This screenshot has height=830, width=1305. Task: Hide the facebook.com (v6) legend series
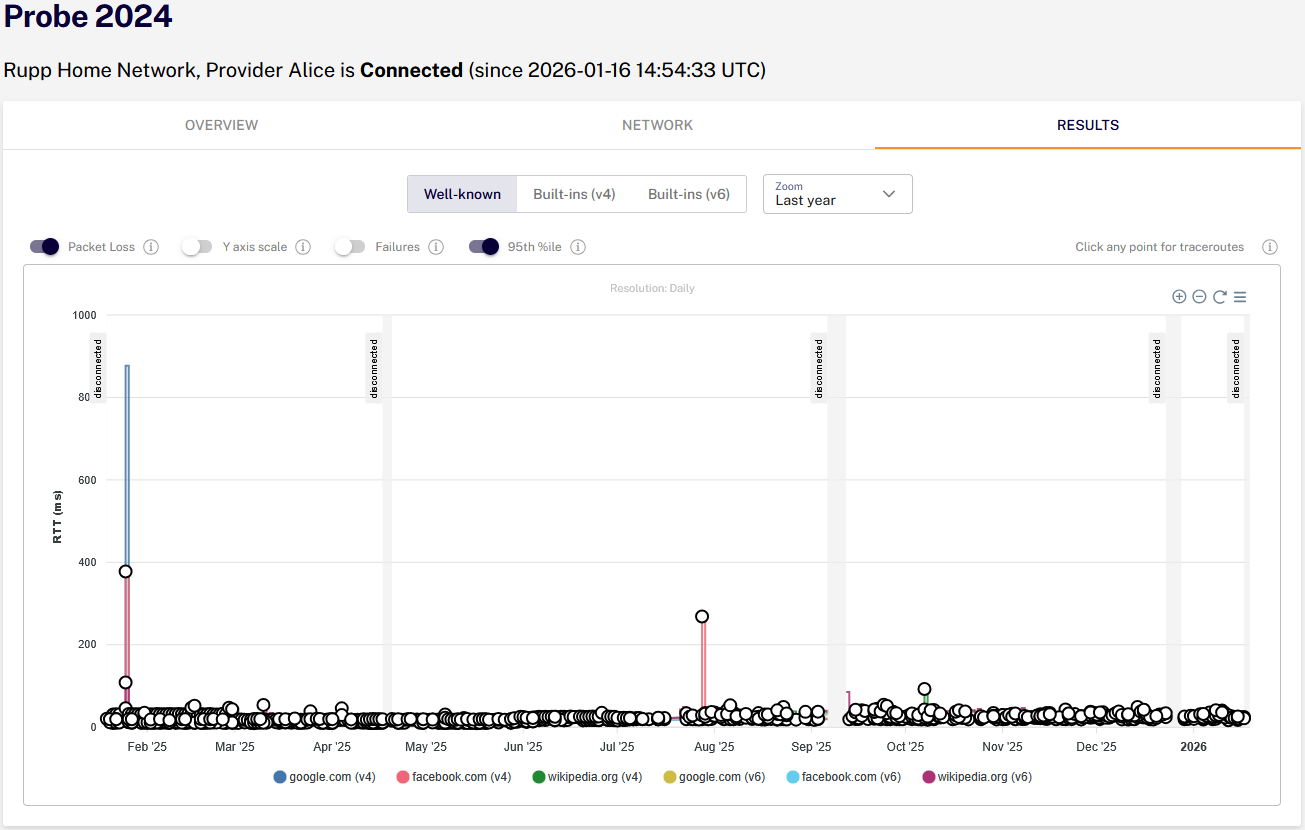[x=843, y=776]
